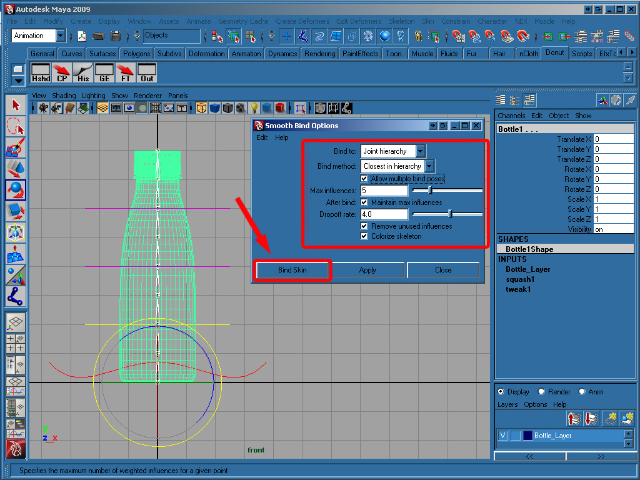Image resolution: width=640 pixels, height=480 pixels.
Task: Expand the Animation menu set dropdown
Action: (40, 35)
